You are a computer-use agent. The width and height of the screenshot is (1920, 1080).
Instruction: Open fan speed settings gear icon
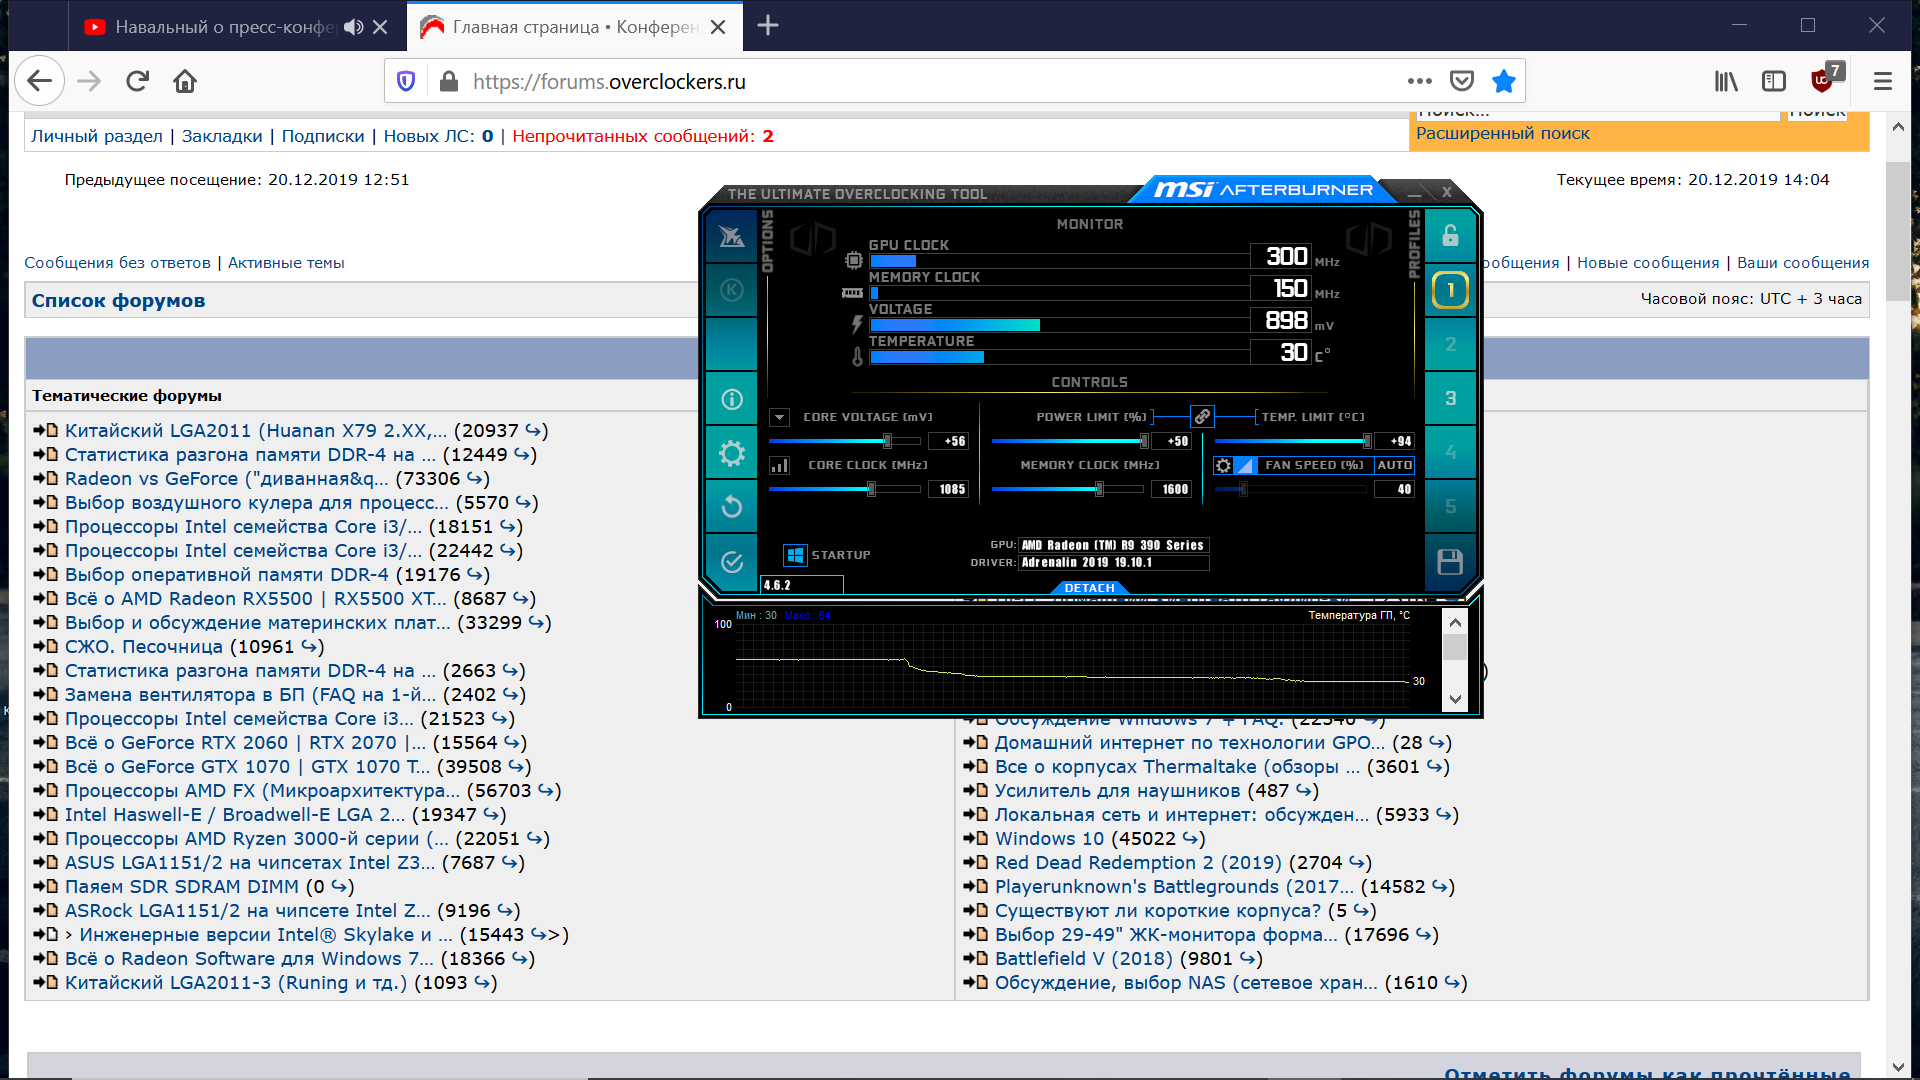pos(1223,465)
